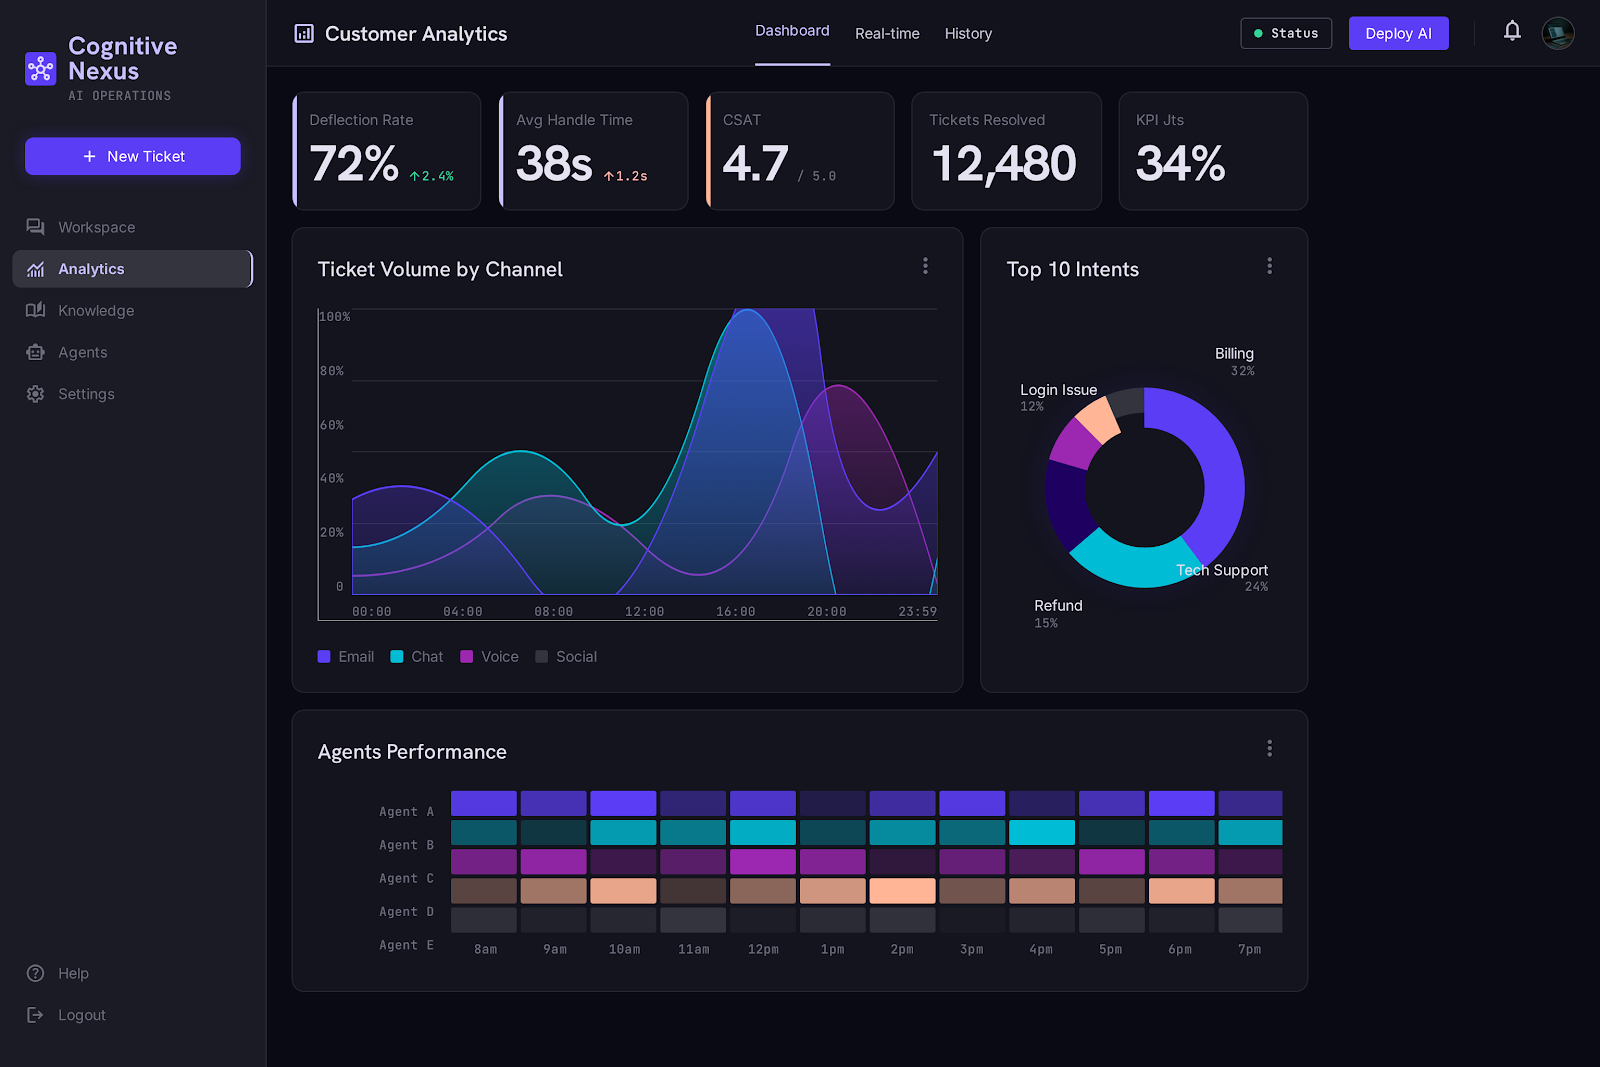Click the 16:00 axis label
Image resolution: width=1600 pixels, height=1067 pixels.
coord(735,611)
